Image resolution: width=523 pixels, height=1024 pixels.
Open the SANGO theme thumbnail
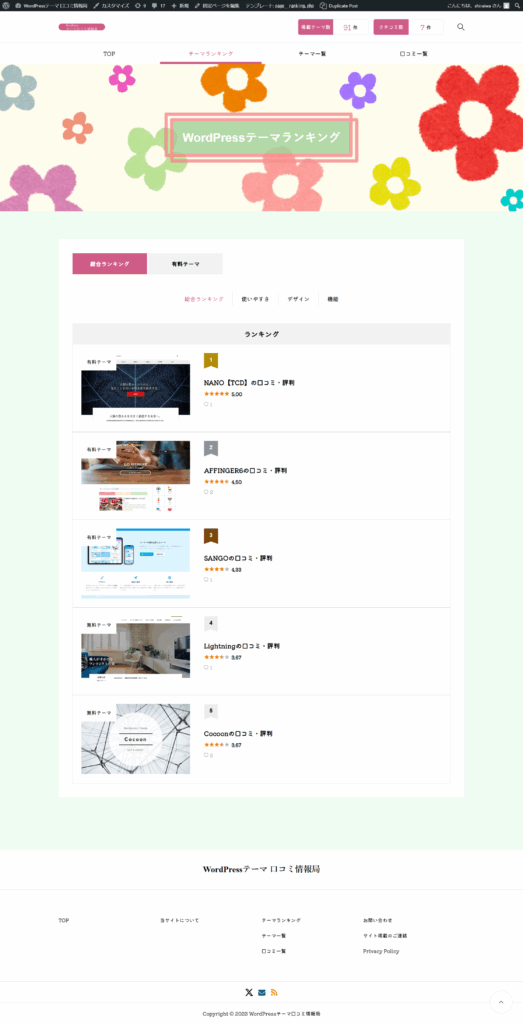coord(136,564)
